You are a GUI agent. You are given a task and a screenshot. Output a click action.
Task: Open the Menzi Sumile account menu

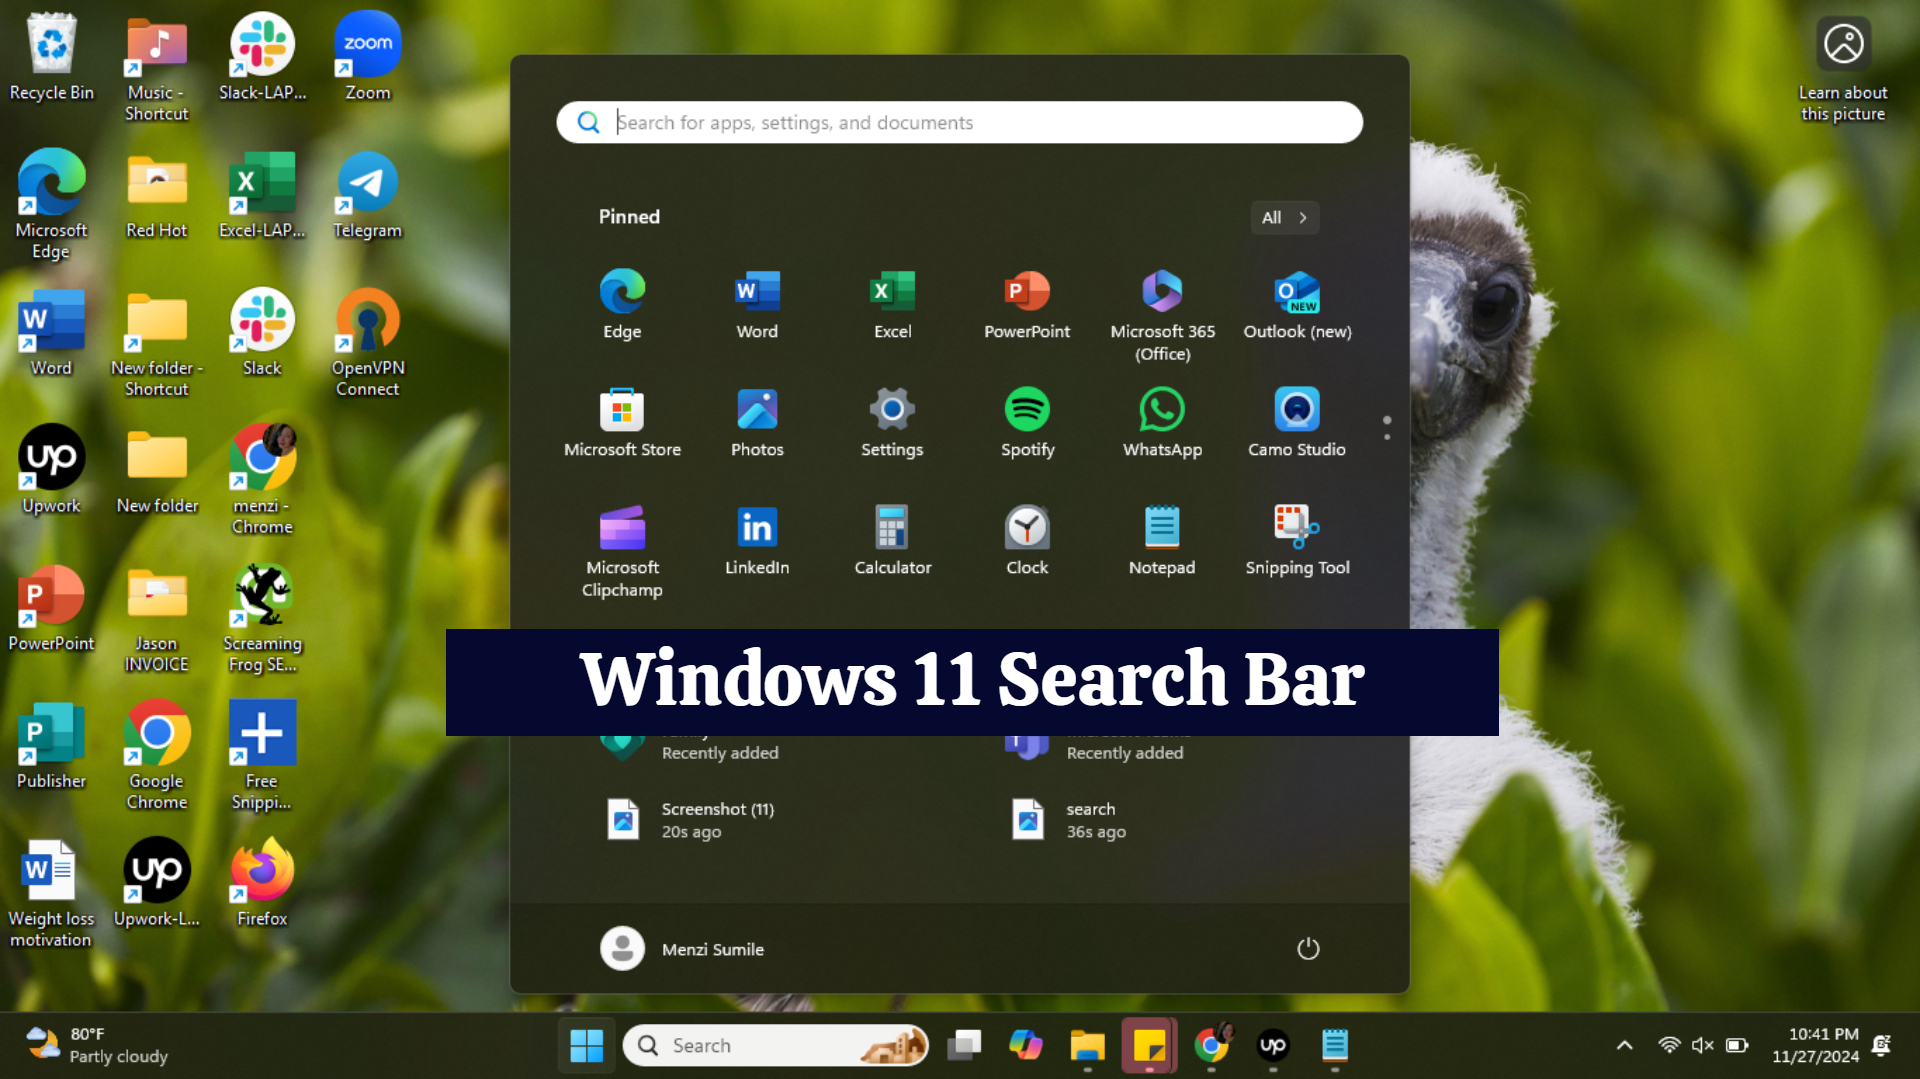pos(683,948)
